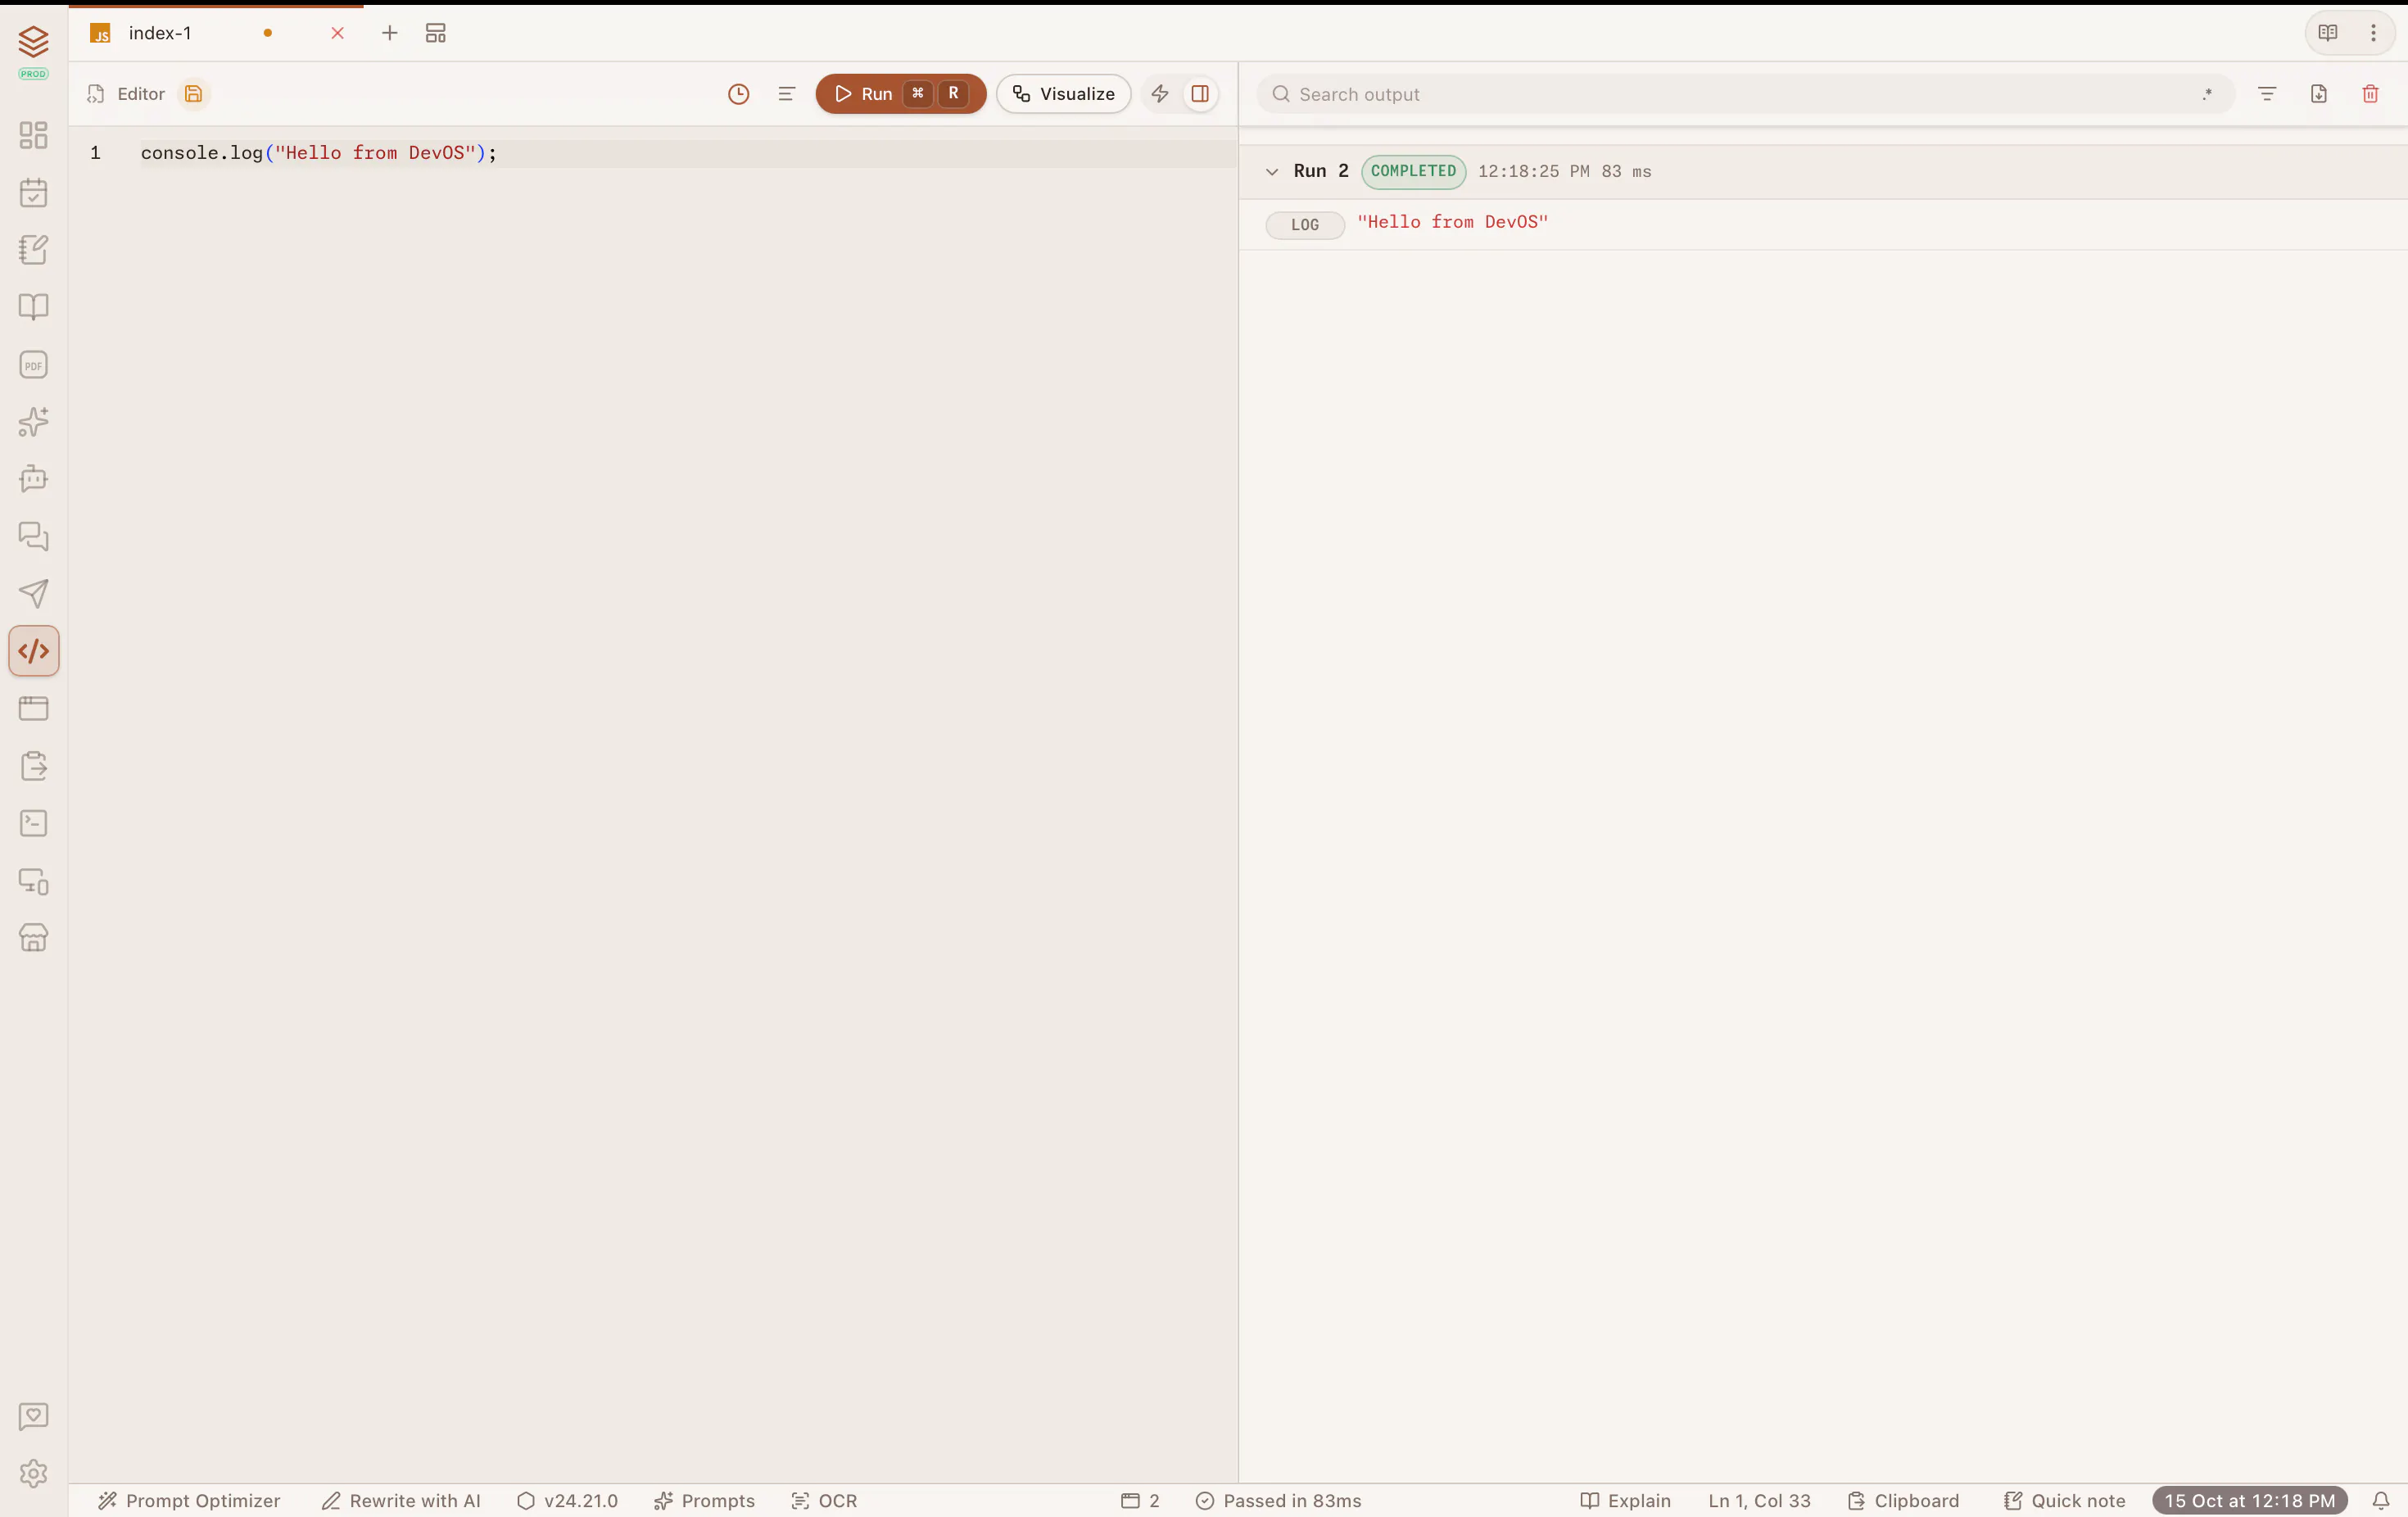
Task: Click Rewrite with AI
Action: (x=402, y=1501)
